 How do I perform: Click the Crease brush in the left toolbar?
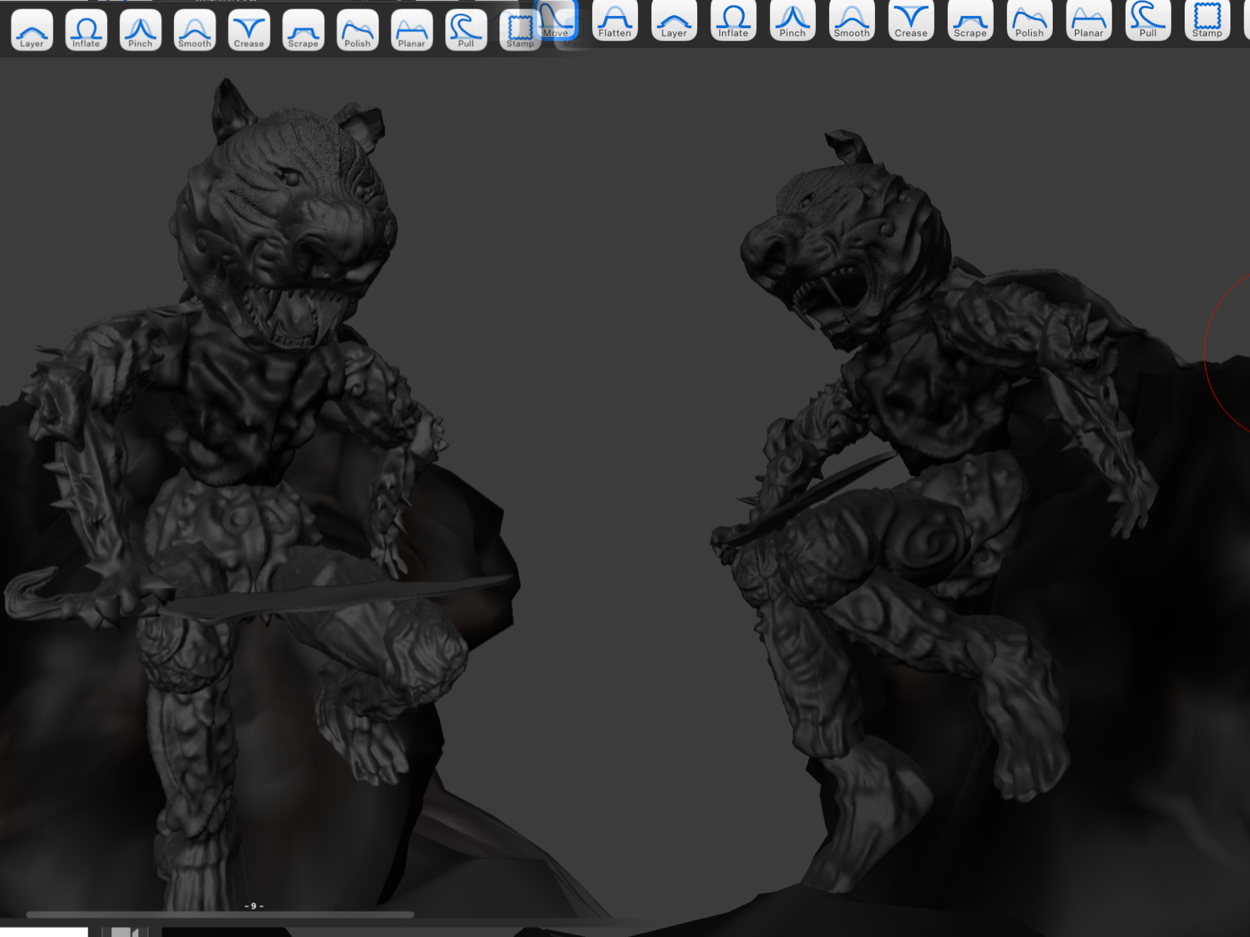tap(248, 30)
